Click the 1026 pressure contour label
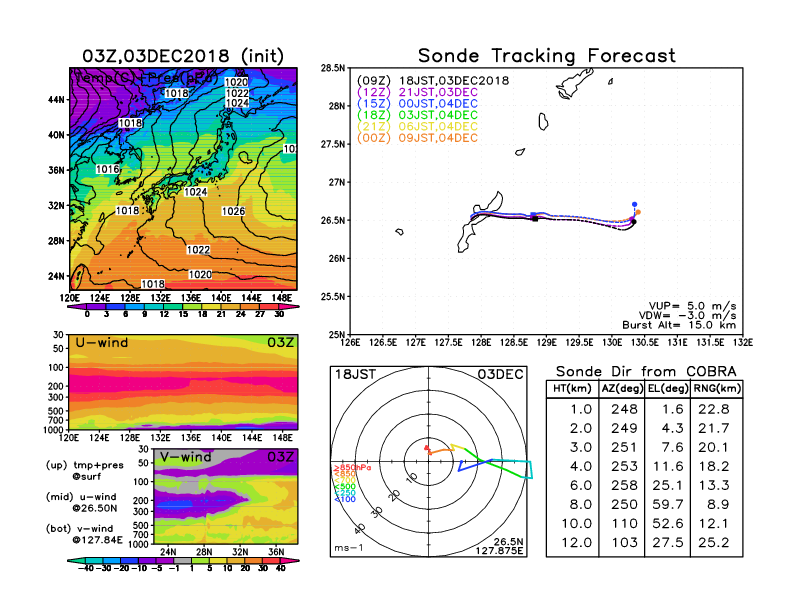This screenshot has height=612, width=792. pyautogui.click(x=233, y=212)
